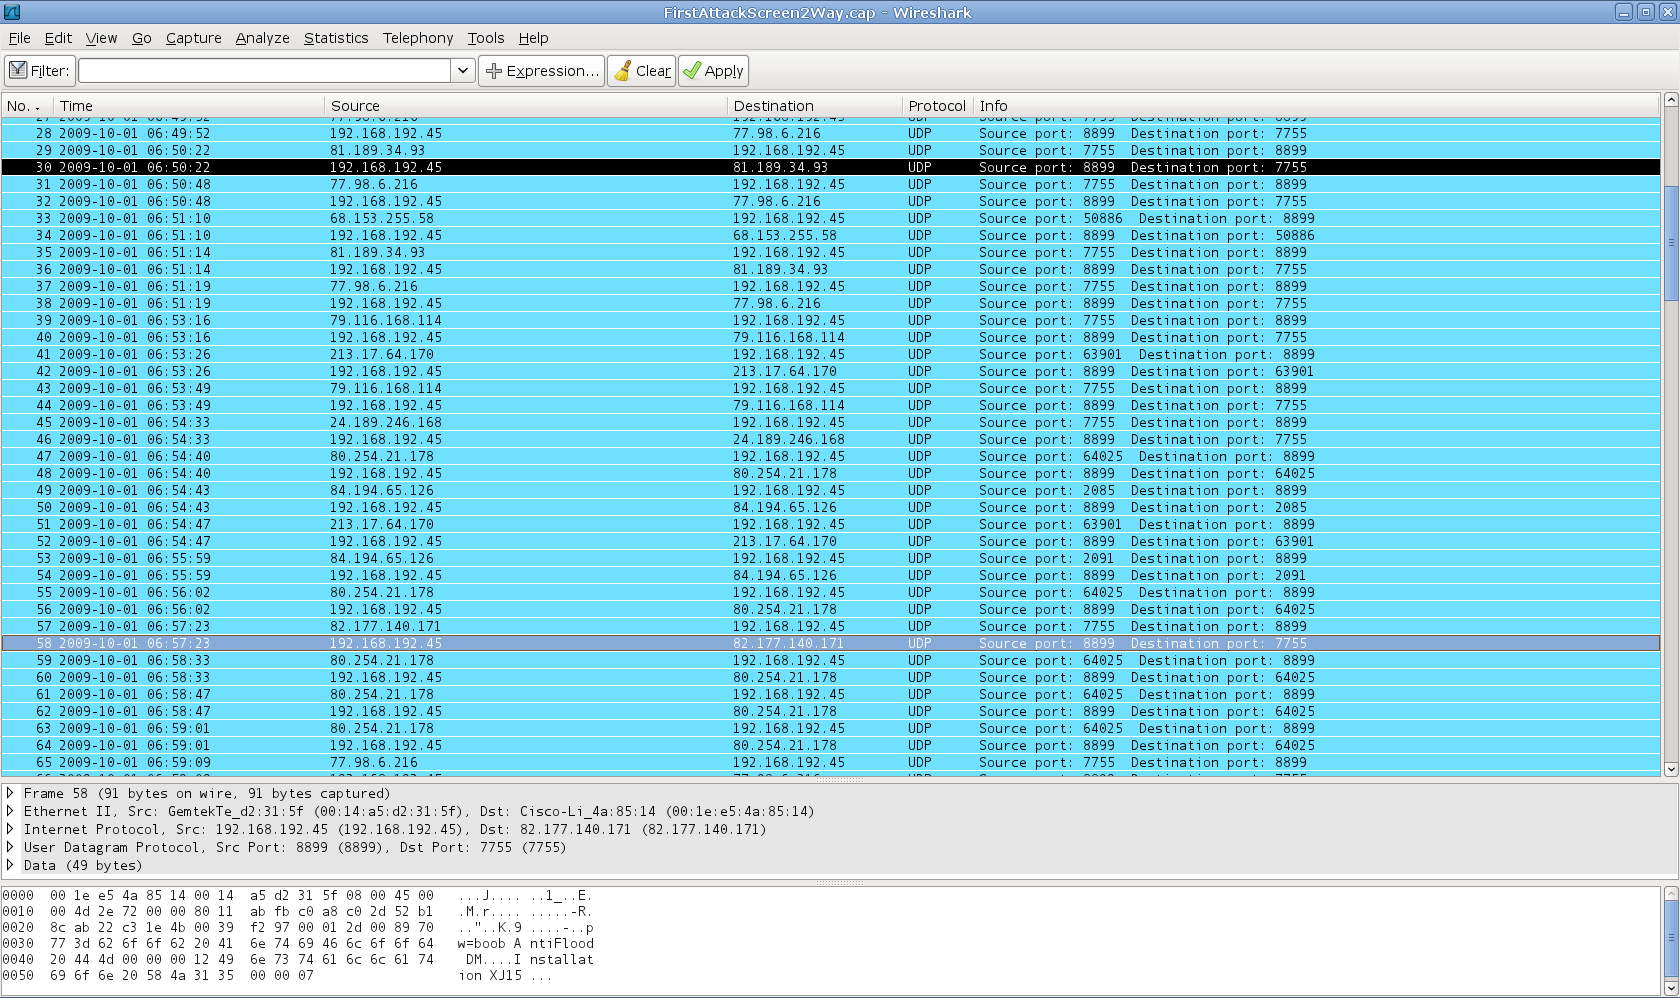Click the Wireshark fin icon in title bar
The height and width of the screenshot is (998, 1680).
click(10, 12)
